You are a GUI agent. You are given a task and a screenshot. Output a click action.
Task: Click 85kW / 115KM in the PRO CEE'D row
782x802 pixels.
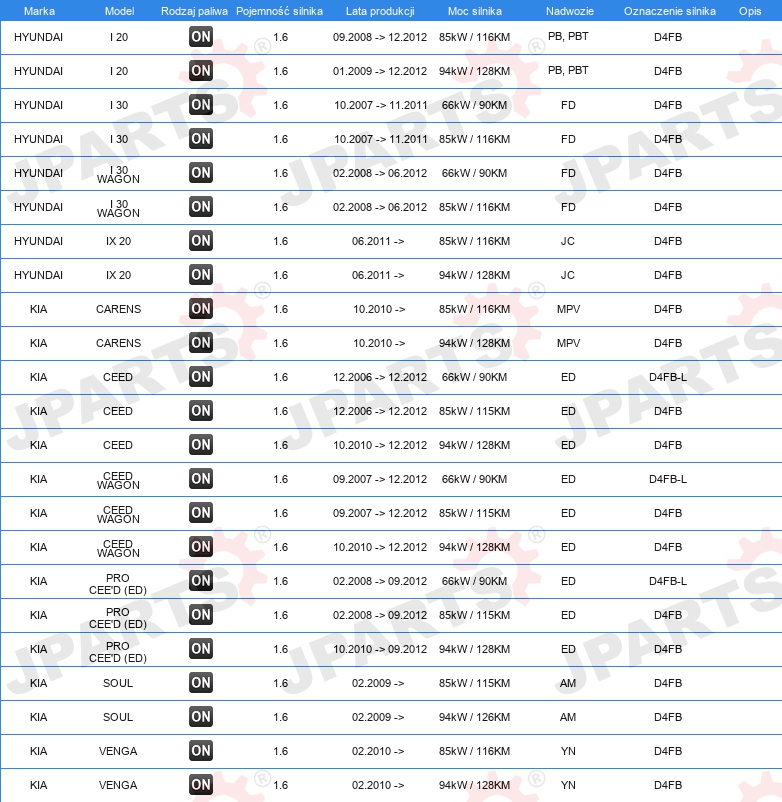tap(474, 615)
